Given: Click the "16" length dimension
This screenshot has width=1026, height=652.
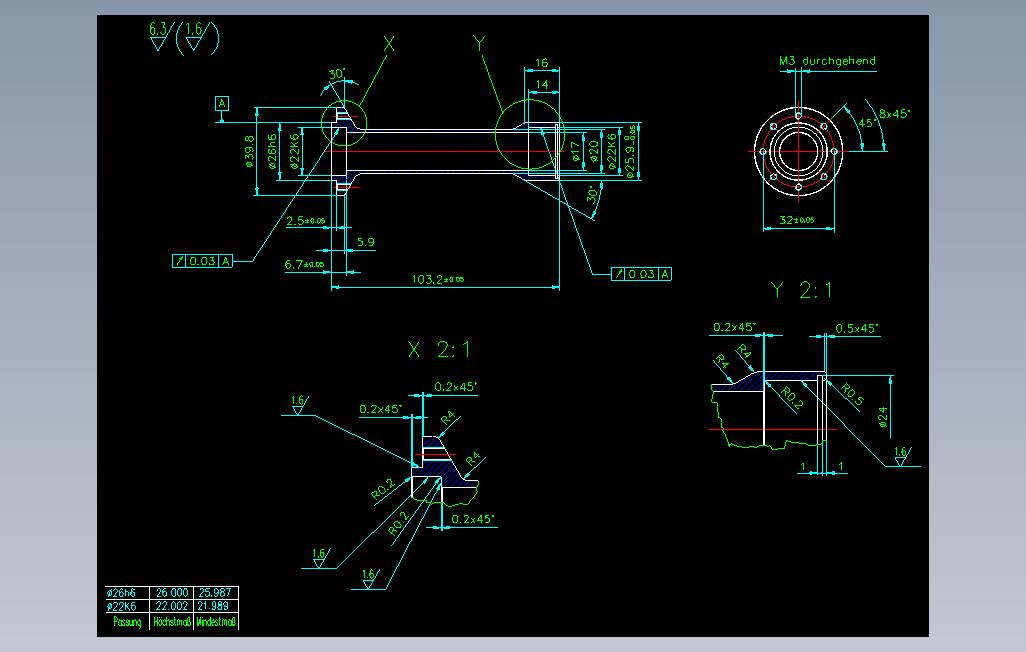Looking at the screenshot, I should [542, 63].
